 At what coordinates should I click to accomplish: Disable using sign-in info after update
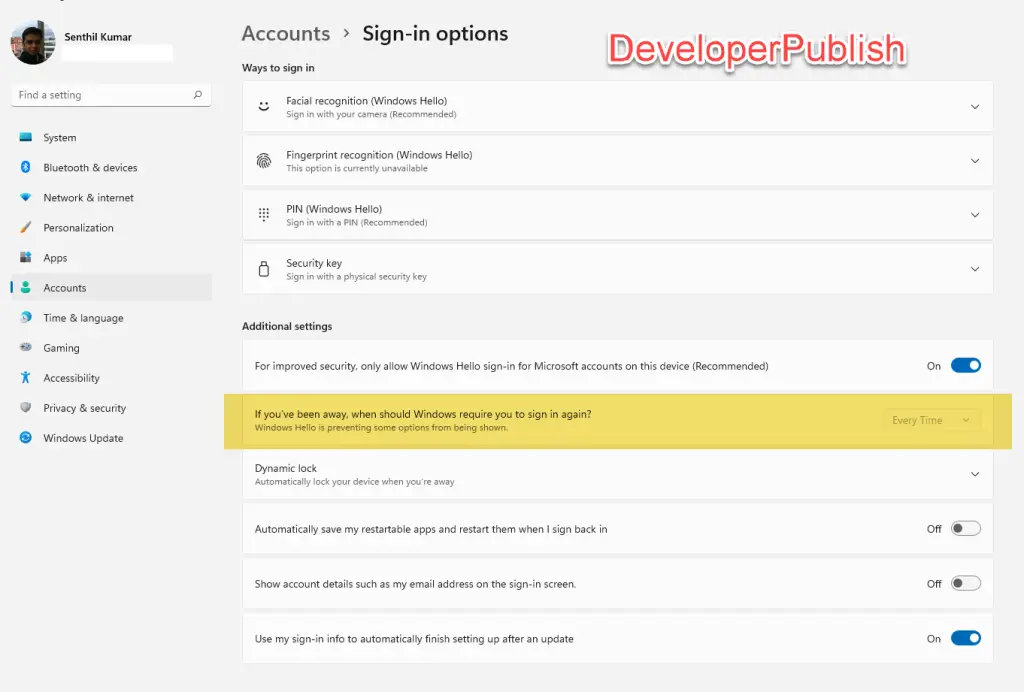965,638
